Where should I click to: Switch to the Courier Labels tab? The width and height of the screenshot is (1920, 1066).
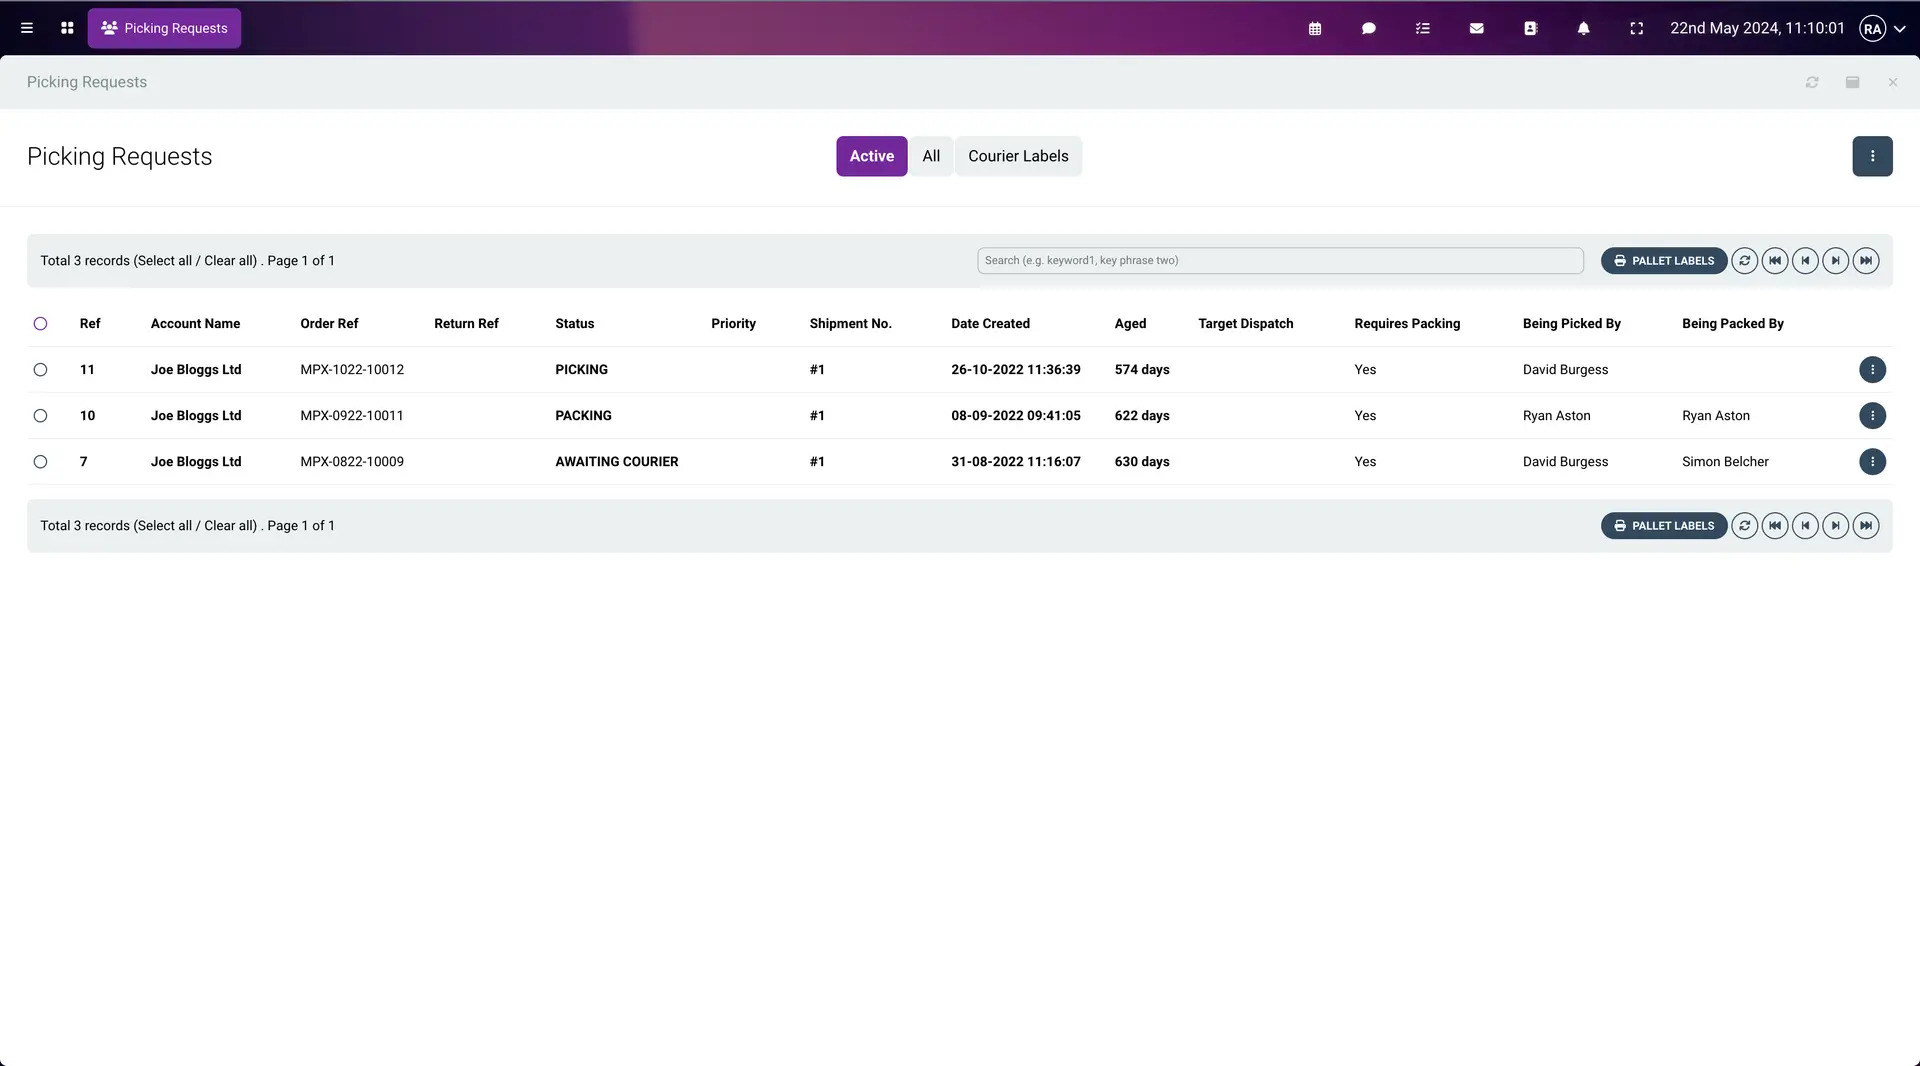point(1018,156)
